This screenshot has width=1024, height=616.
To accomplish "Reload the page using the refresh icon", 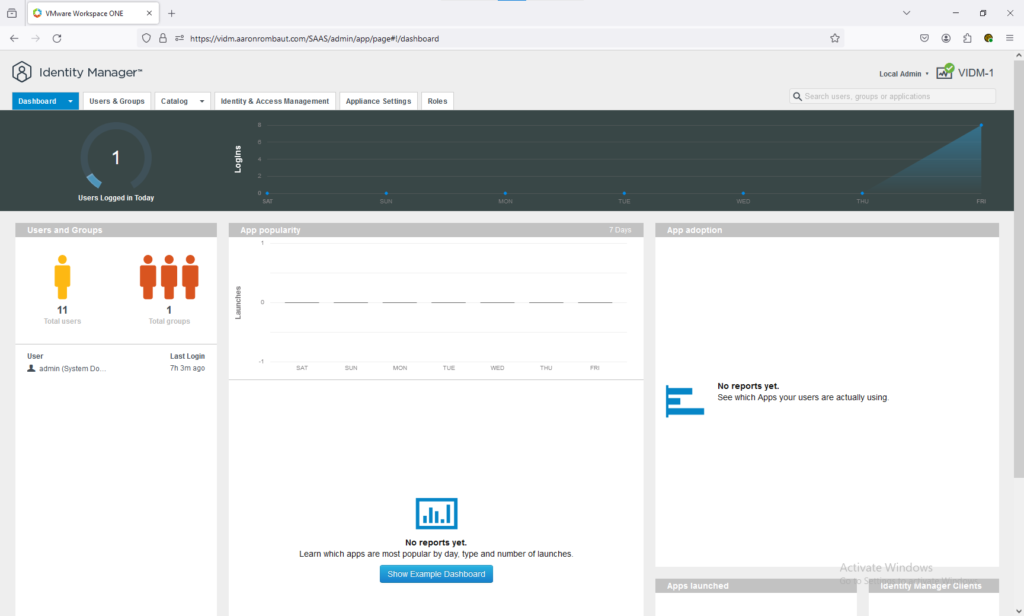I will [57, 38].
